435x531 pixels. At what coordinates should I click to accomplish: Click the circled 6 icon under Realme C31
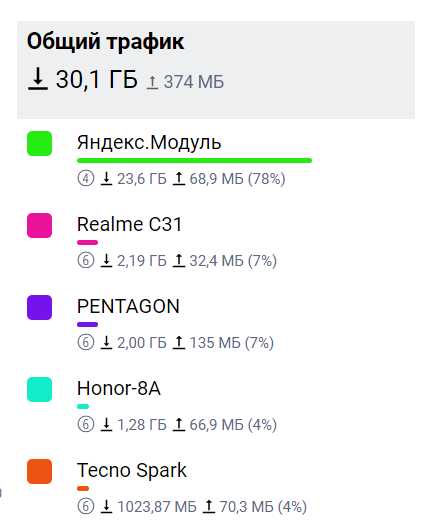point(86,260)
